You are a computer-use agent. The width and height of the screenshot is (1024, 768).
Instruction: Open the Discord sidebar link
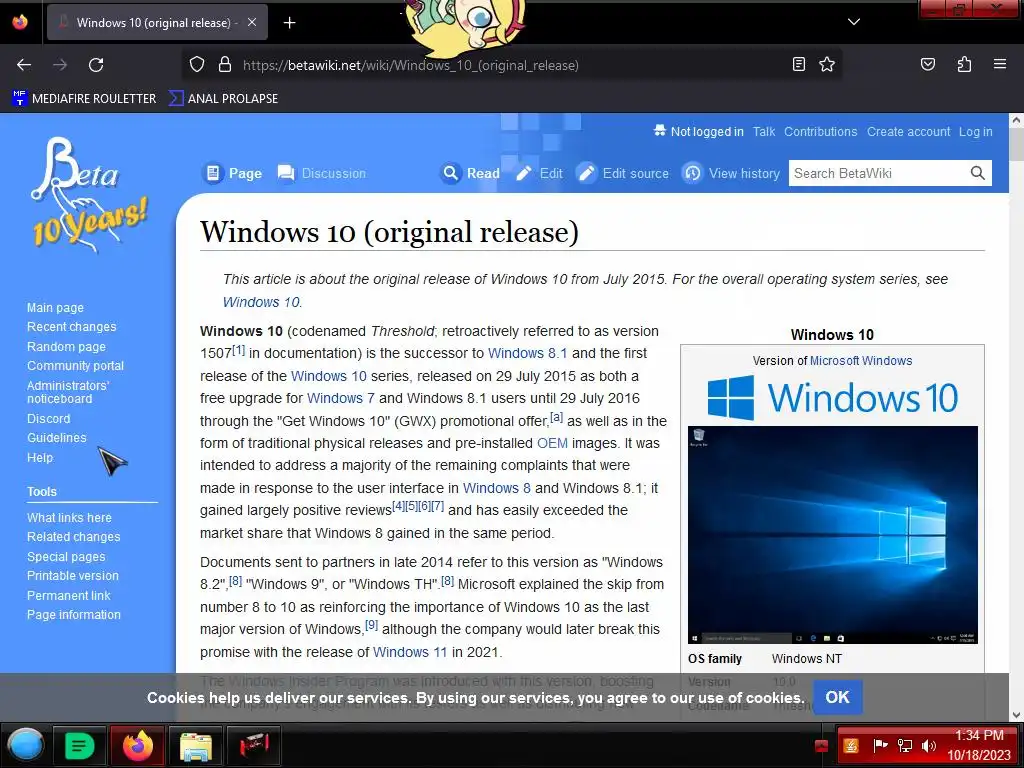(48, 419)
